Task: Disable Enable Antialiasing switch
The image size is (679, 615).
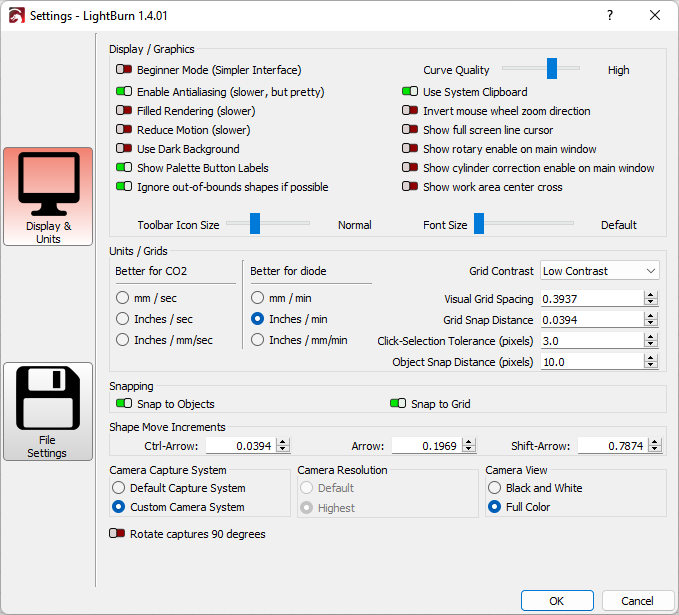Action: point(124,91)
